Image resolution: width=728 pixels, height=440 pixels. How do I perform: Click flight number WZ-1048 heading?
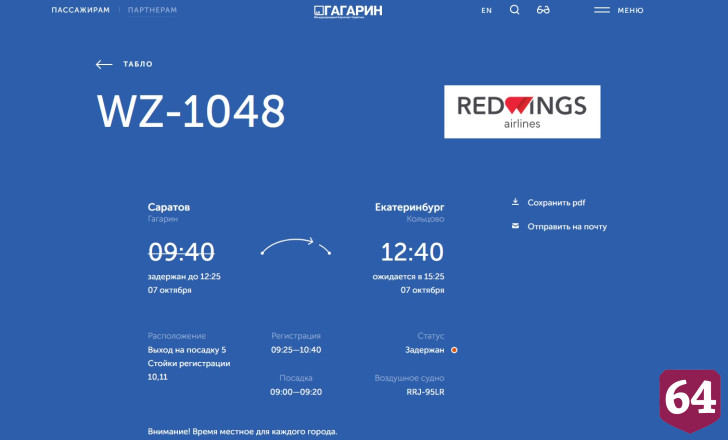(x=191, y=111)
